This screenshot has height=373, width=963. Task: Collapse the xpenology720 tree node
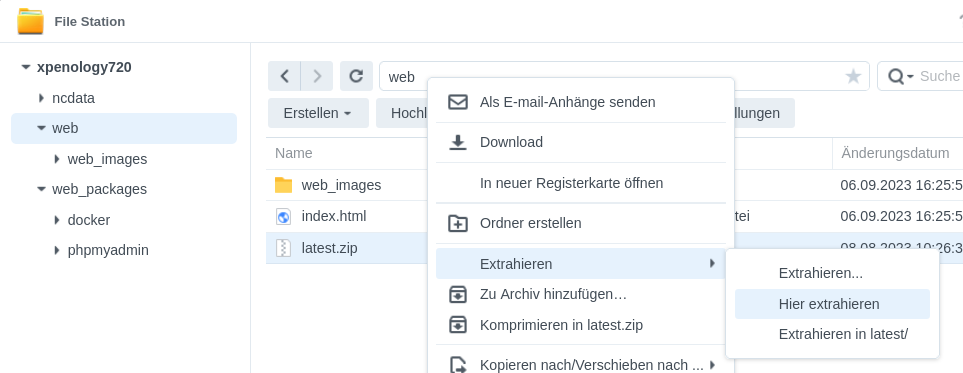point(26,67)
